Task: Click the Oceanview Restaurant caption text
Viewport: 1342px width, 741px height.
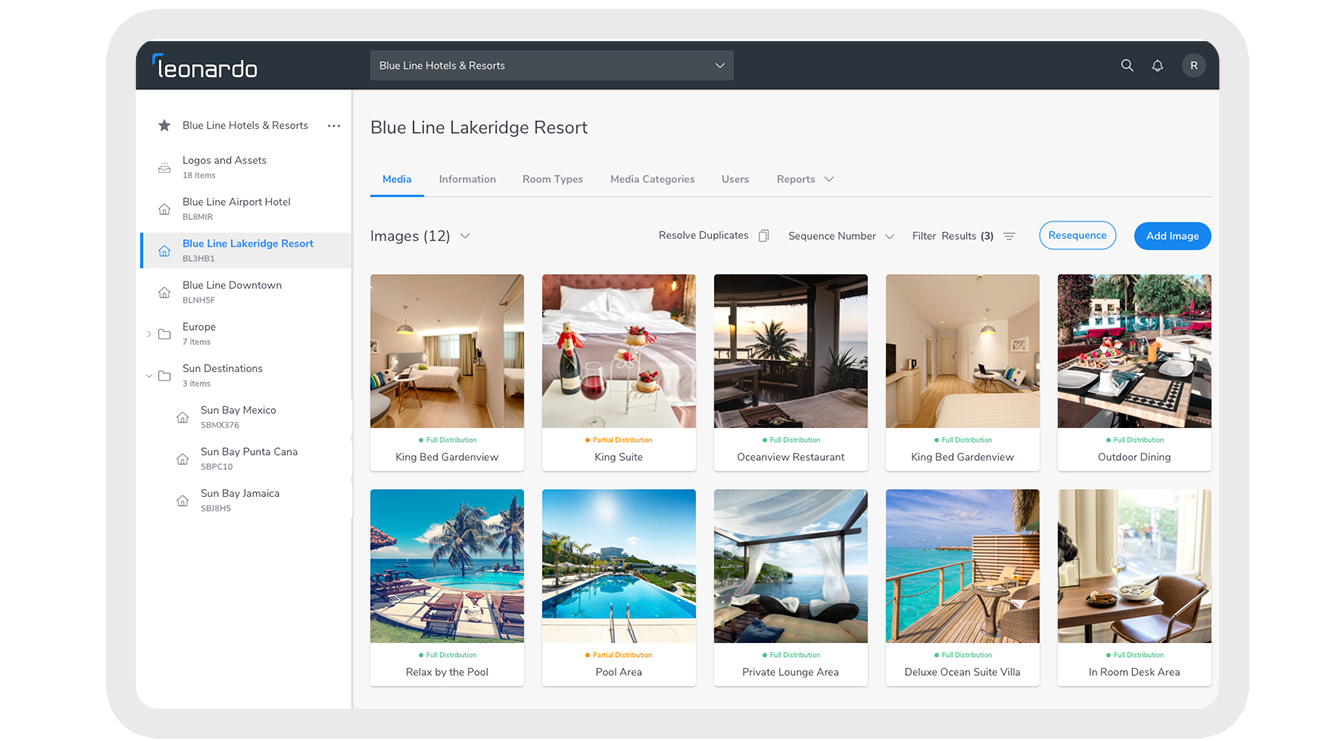Action: coord(791,457)
